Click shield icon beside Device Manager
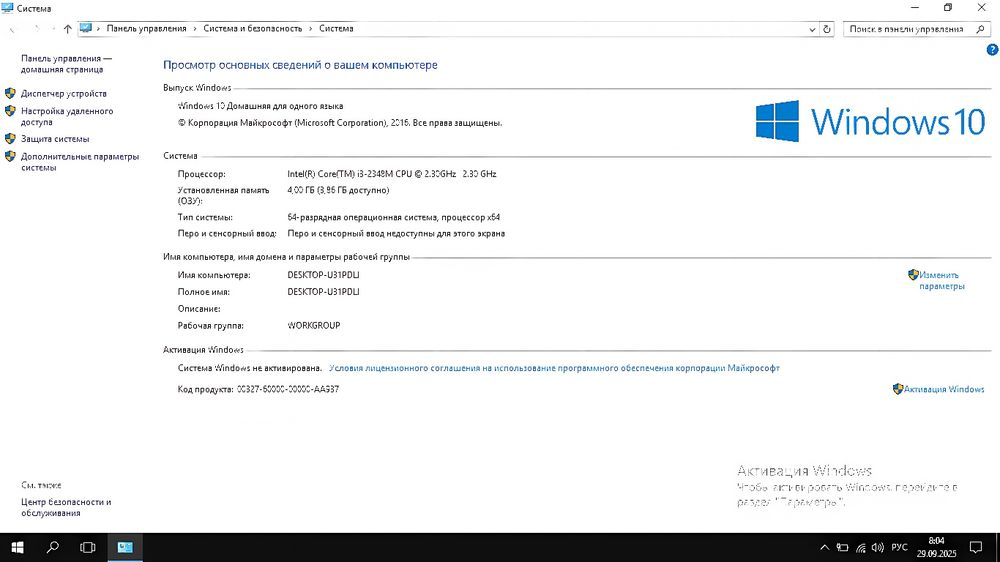This screenshot has width=1000, height=562. point(10,93)
